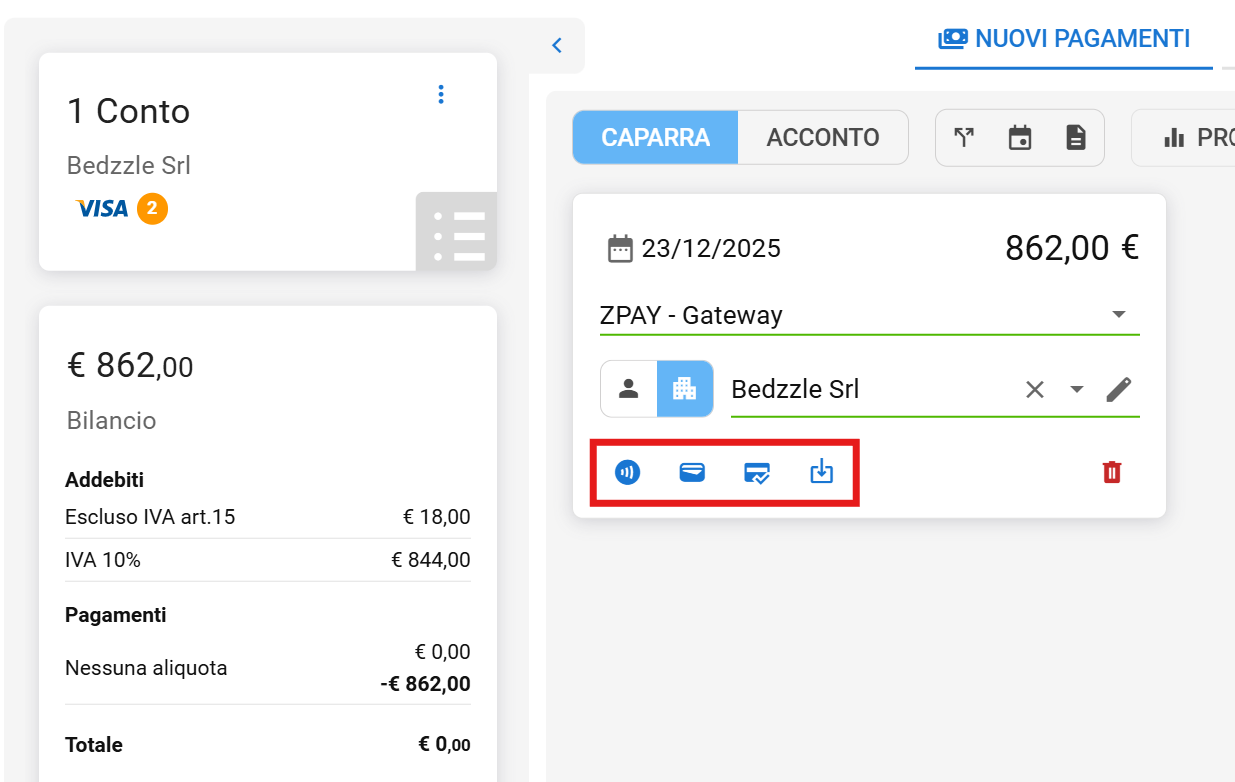Open the calendar event toolbar icon
Screen dimensions: 1235x782
[x=1020, y=138]
